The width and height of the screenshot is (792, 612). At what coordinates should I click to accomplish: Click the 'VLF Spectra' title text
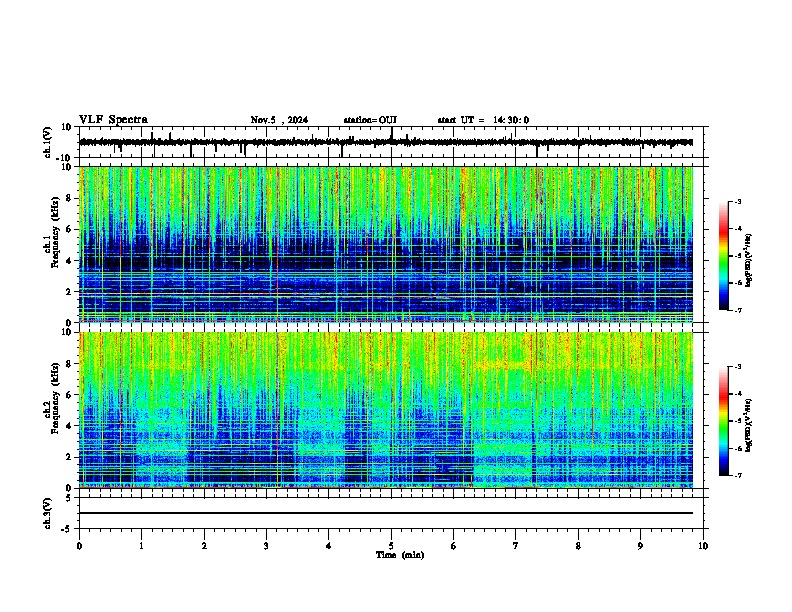pos(113,120)
